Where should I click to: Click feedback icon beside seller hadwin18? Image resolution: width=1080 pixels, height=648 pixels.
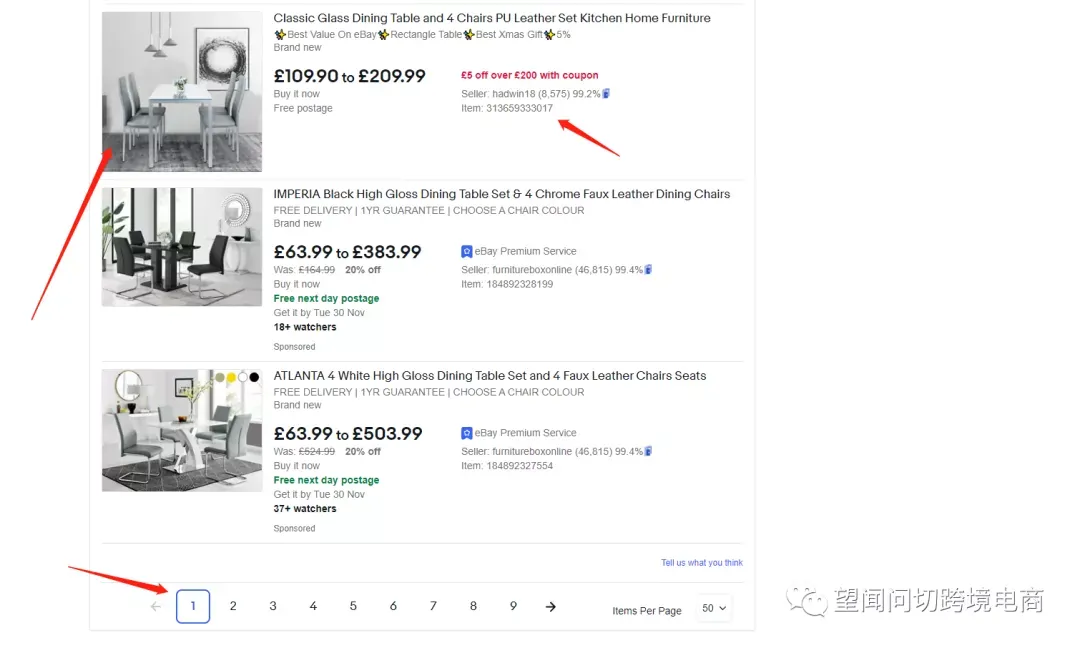(x=606, y=94)
